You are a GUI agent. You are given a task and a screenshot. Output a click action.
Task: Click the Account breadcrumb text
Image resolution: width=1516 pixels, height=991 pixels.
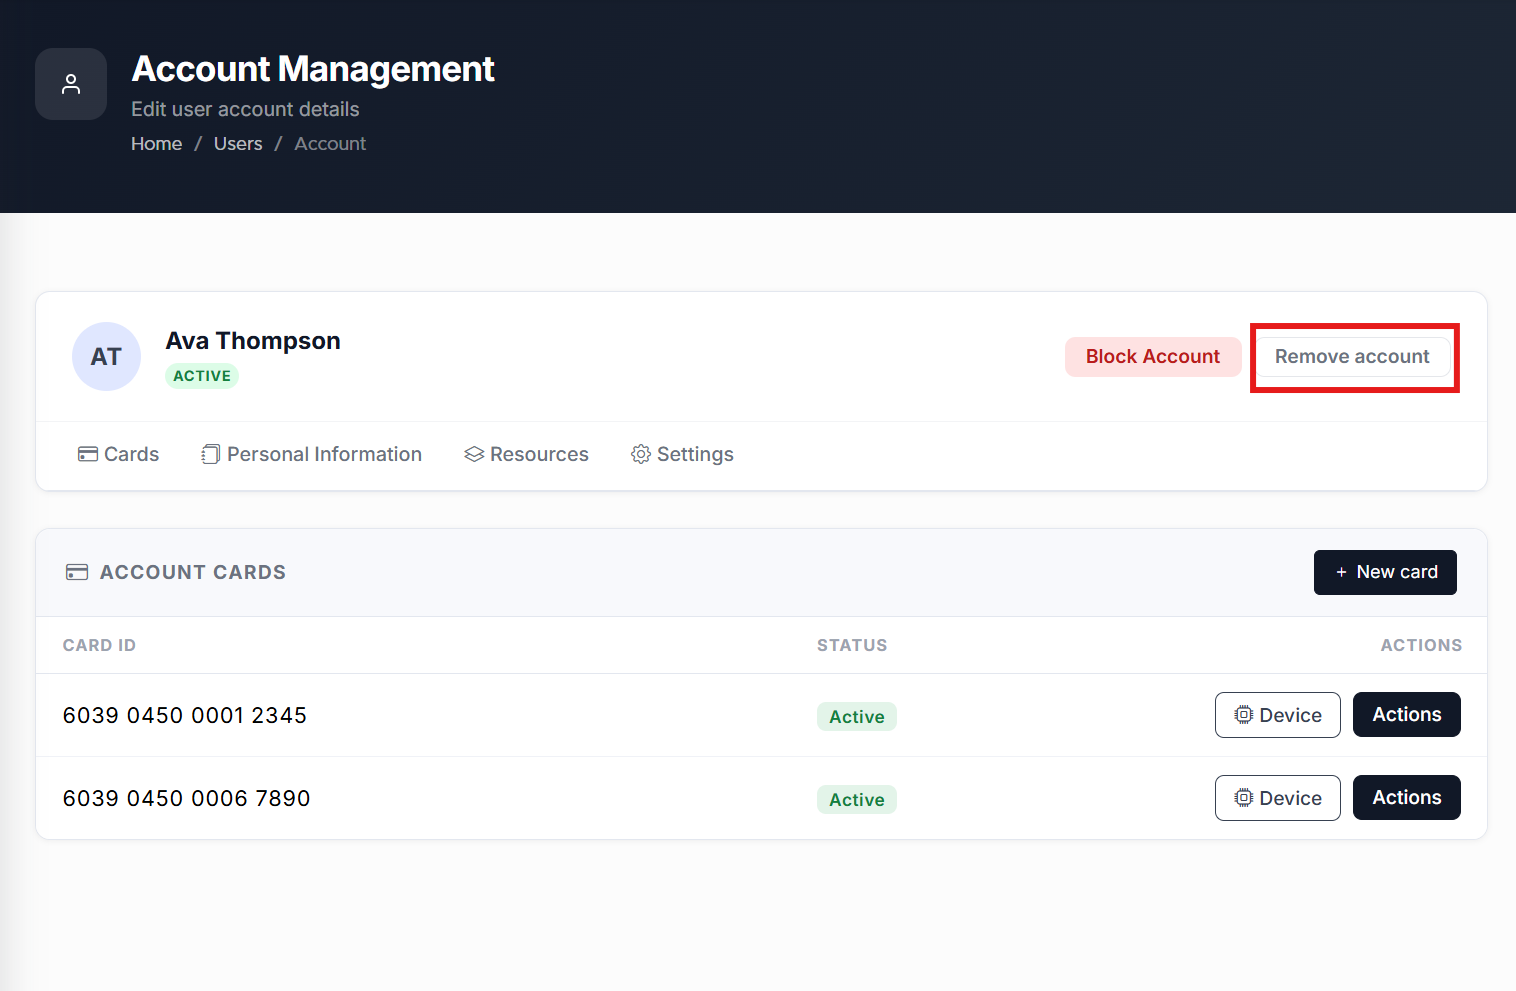[x=330, y=144]
